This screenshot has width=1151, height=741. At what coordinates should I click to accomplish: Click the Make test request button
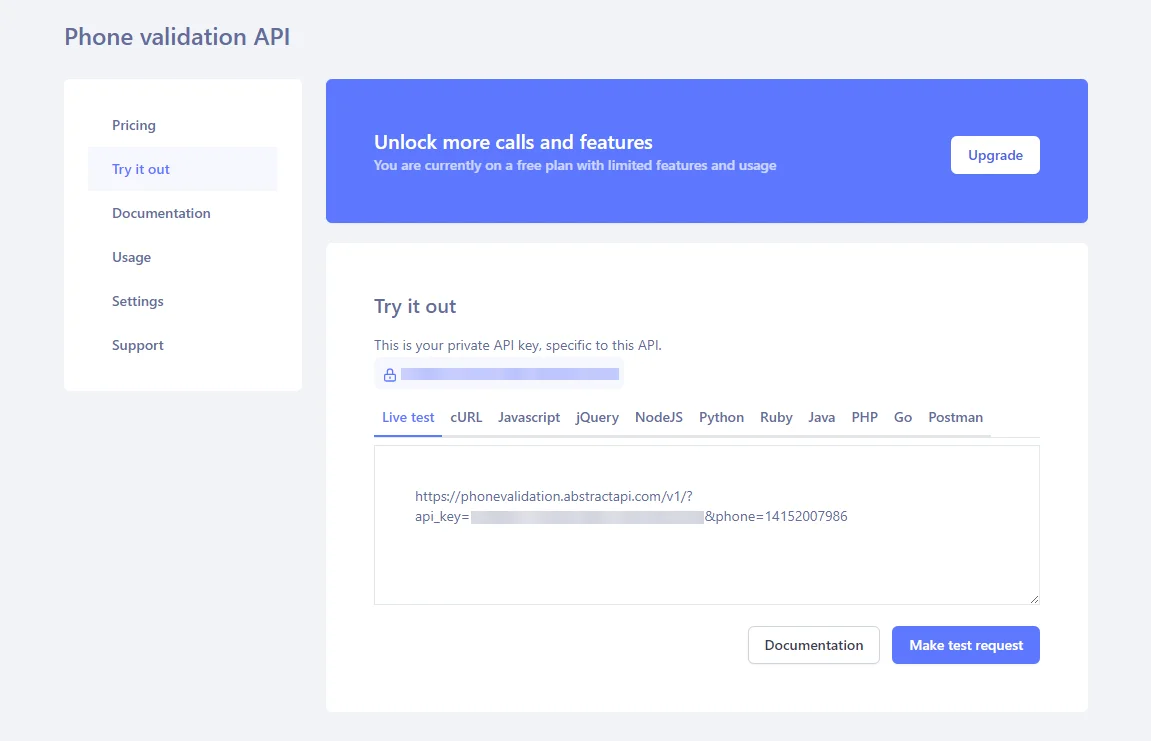[x=965, y=645]
